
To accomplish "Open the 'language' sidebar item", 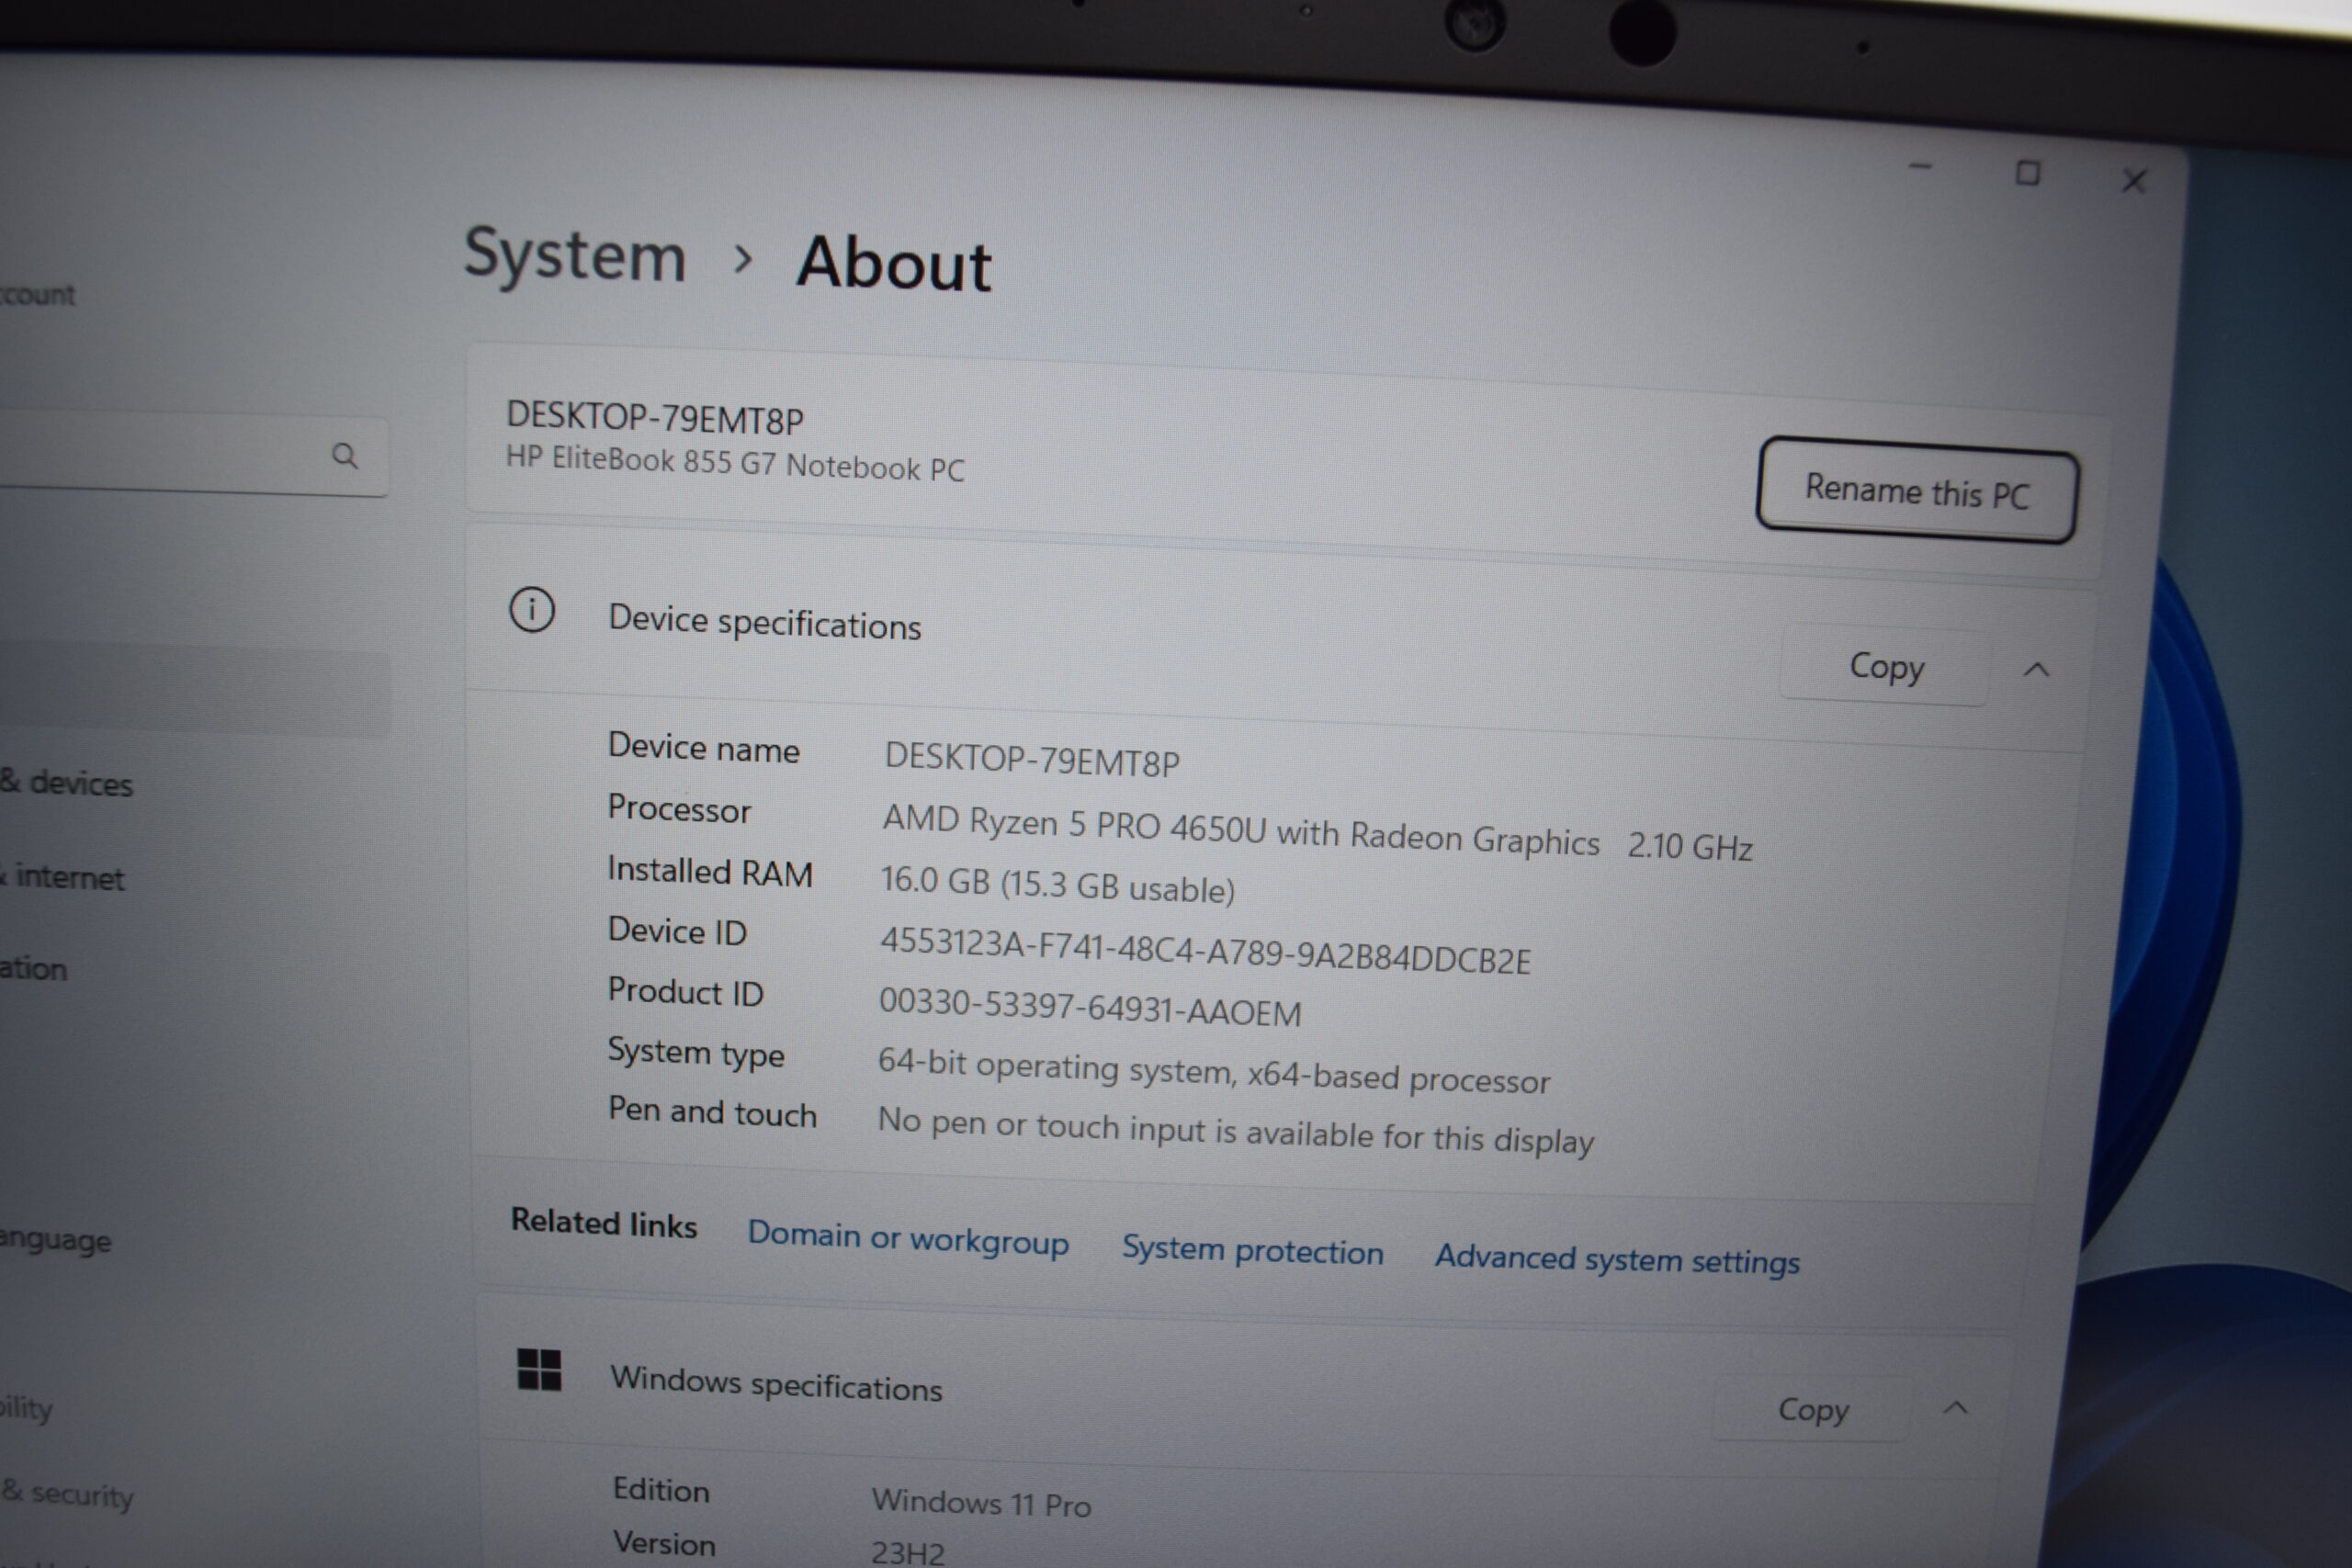I will (55, 1240).
